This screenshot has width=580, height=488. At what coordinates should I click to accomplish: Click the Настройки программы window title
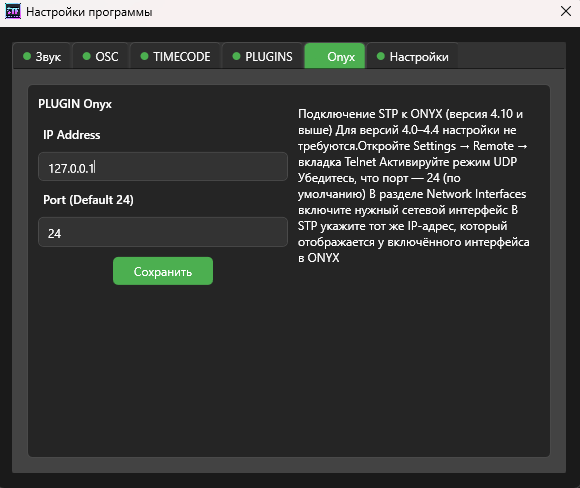pos(89,12)
